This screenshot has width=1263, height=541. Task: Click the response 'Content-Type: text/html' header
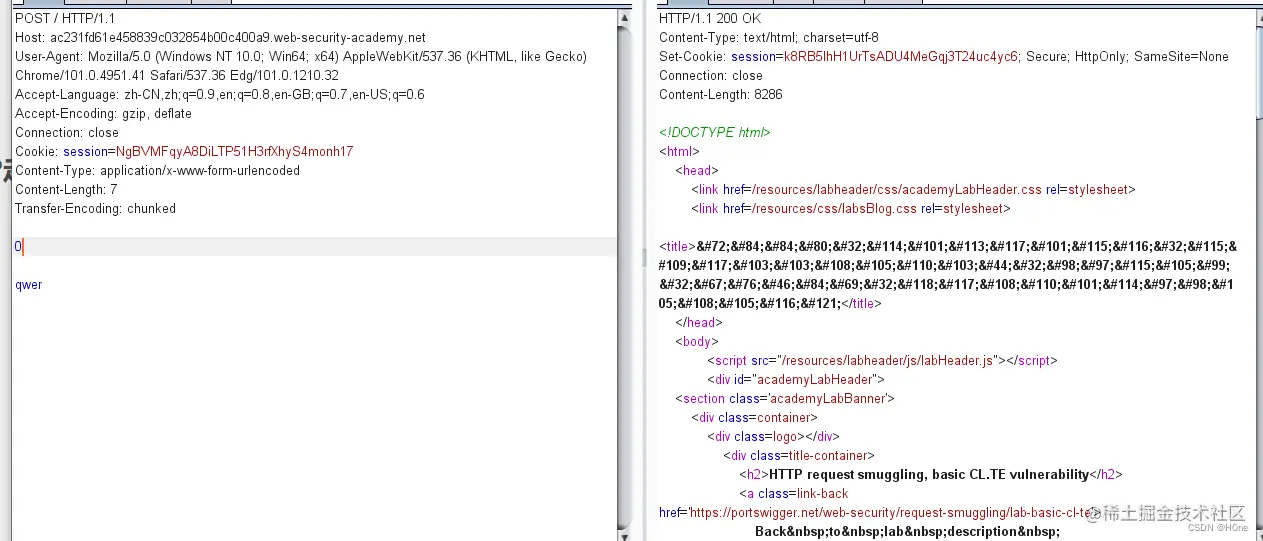[x=769, y=38]
